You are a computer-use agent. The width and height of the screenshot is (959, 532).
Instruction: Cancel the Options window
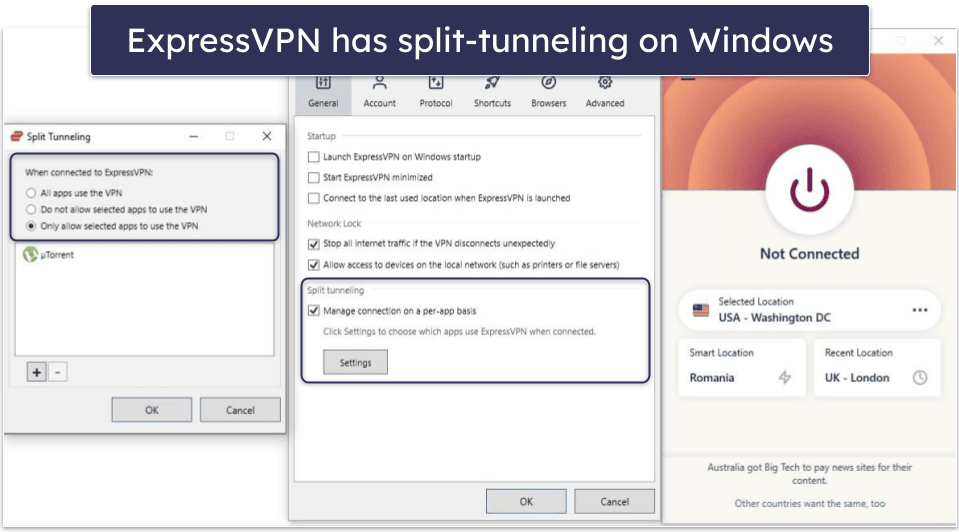click(x=615, y=501)
